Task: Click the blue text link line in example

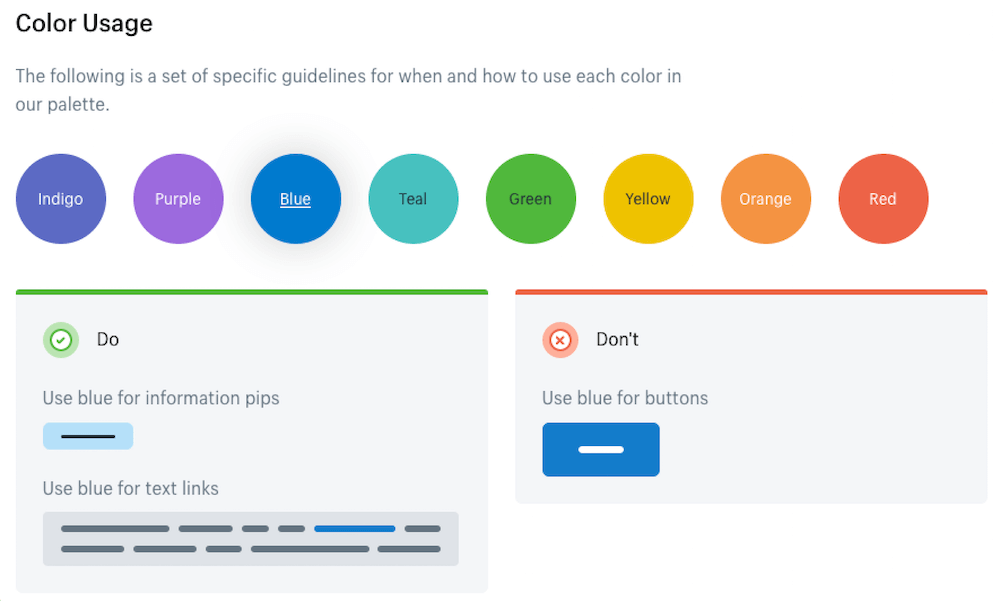Action: tap(354, 528)
